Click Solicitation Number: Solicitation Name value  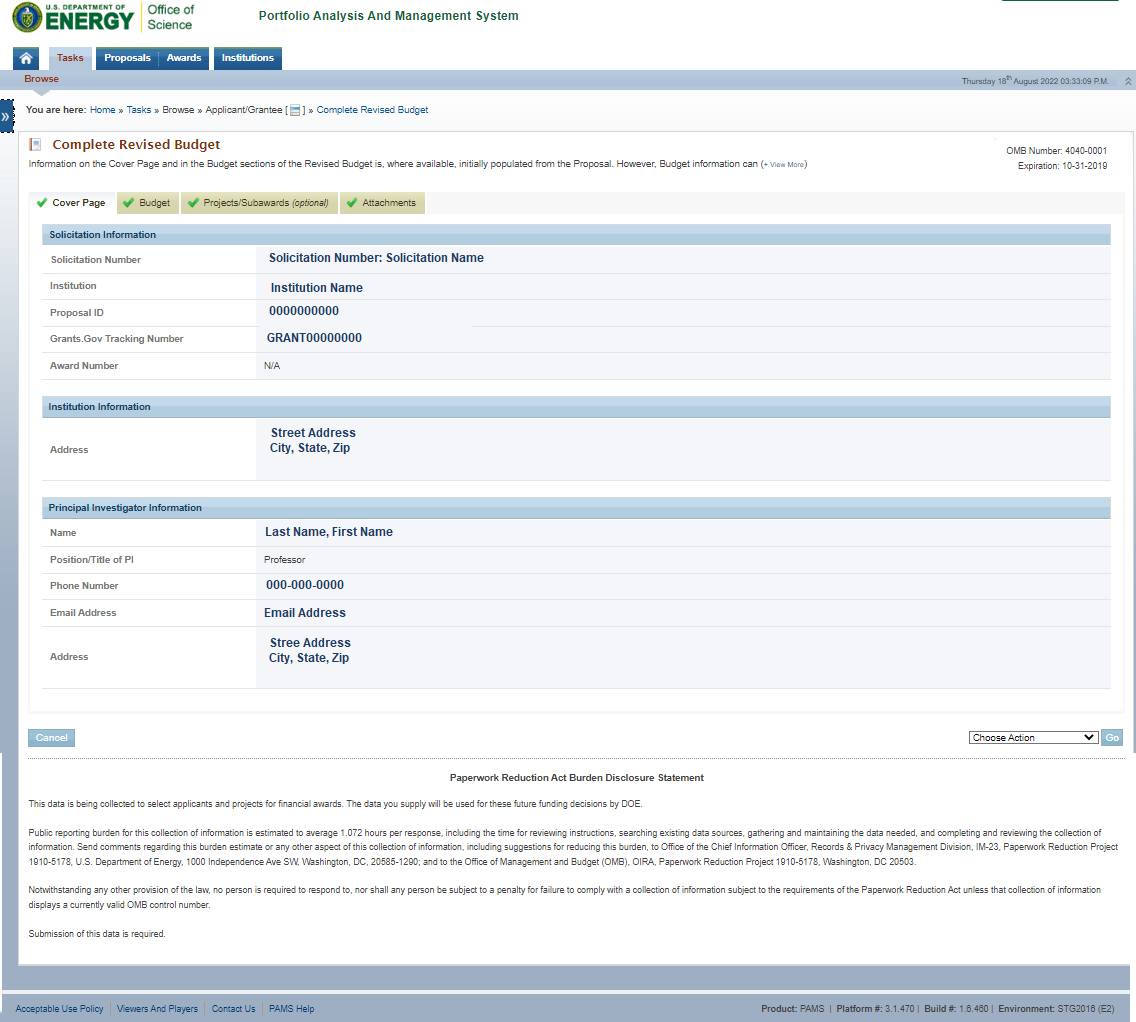pos(376,258)
